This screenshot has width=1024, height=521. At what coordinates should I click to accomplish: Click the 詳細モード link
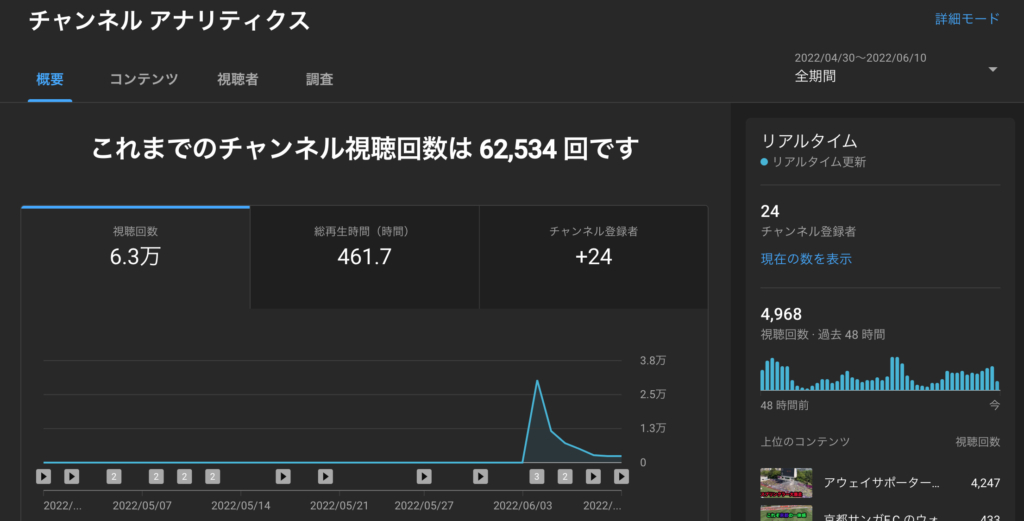tap(967, 19)
